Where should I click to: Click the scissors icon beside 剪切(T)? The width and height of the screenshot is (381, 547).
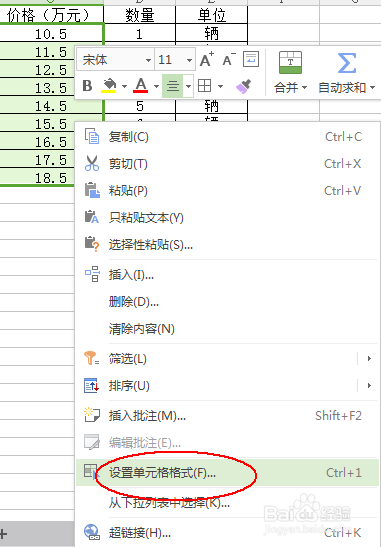click(92, 163)
